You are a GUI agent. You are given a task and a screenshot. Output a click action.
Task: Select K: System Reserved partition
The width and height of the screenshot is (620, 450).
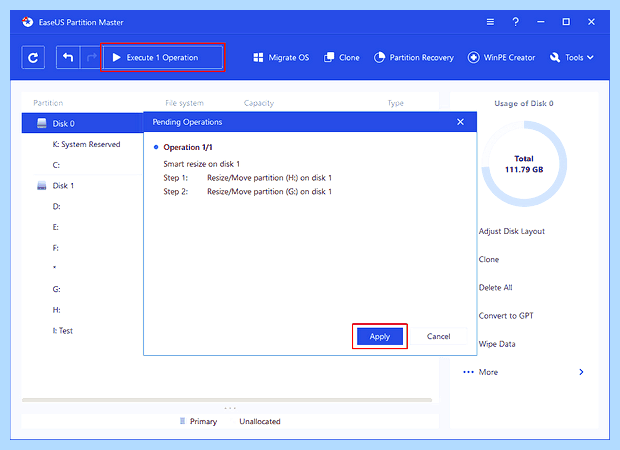pyautogui.click(x=86, y=144)
